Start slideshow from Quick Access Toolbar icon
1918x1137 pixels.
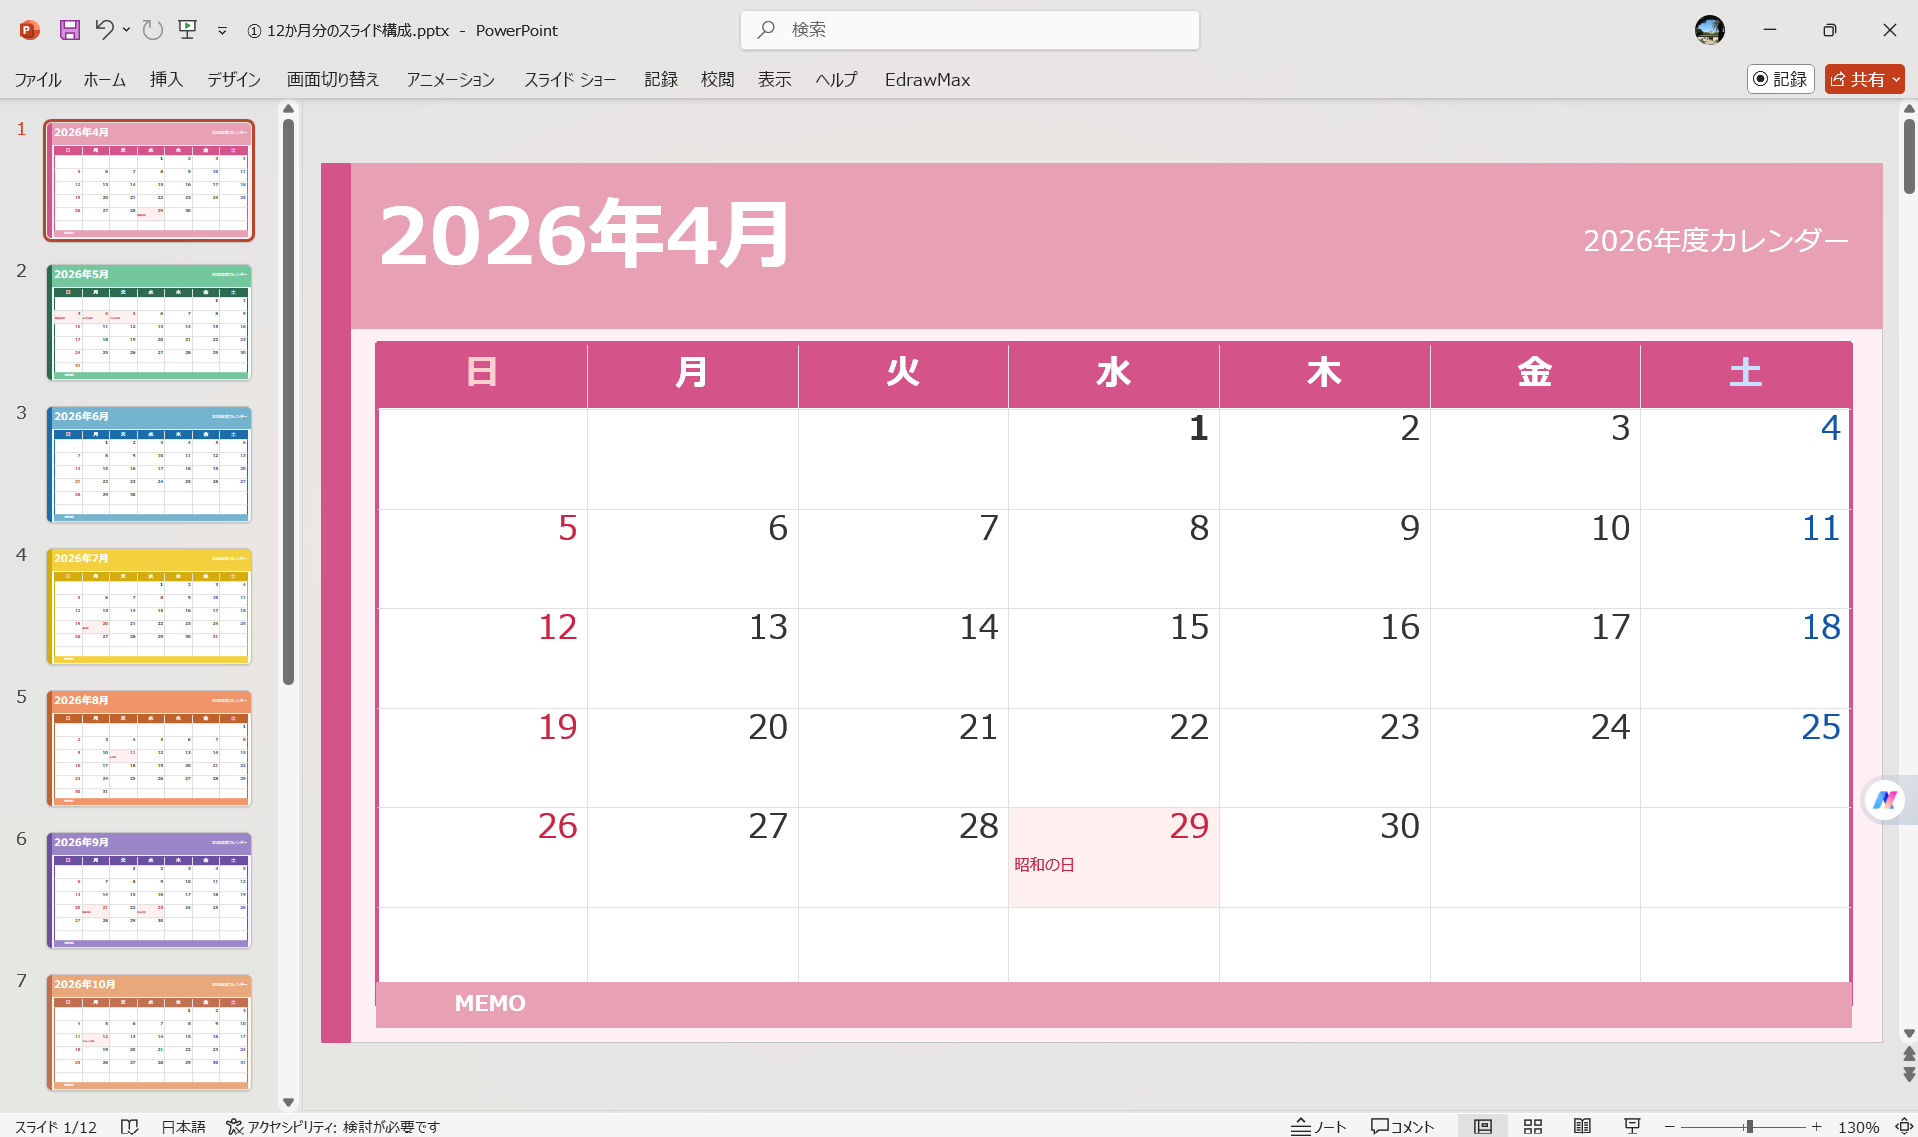(187, 30)
